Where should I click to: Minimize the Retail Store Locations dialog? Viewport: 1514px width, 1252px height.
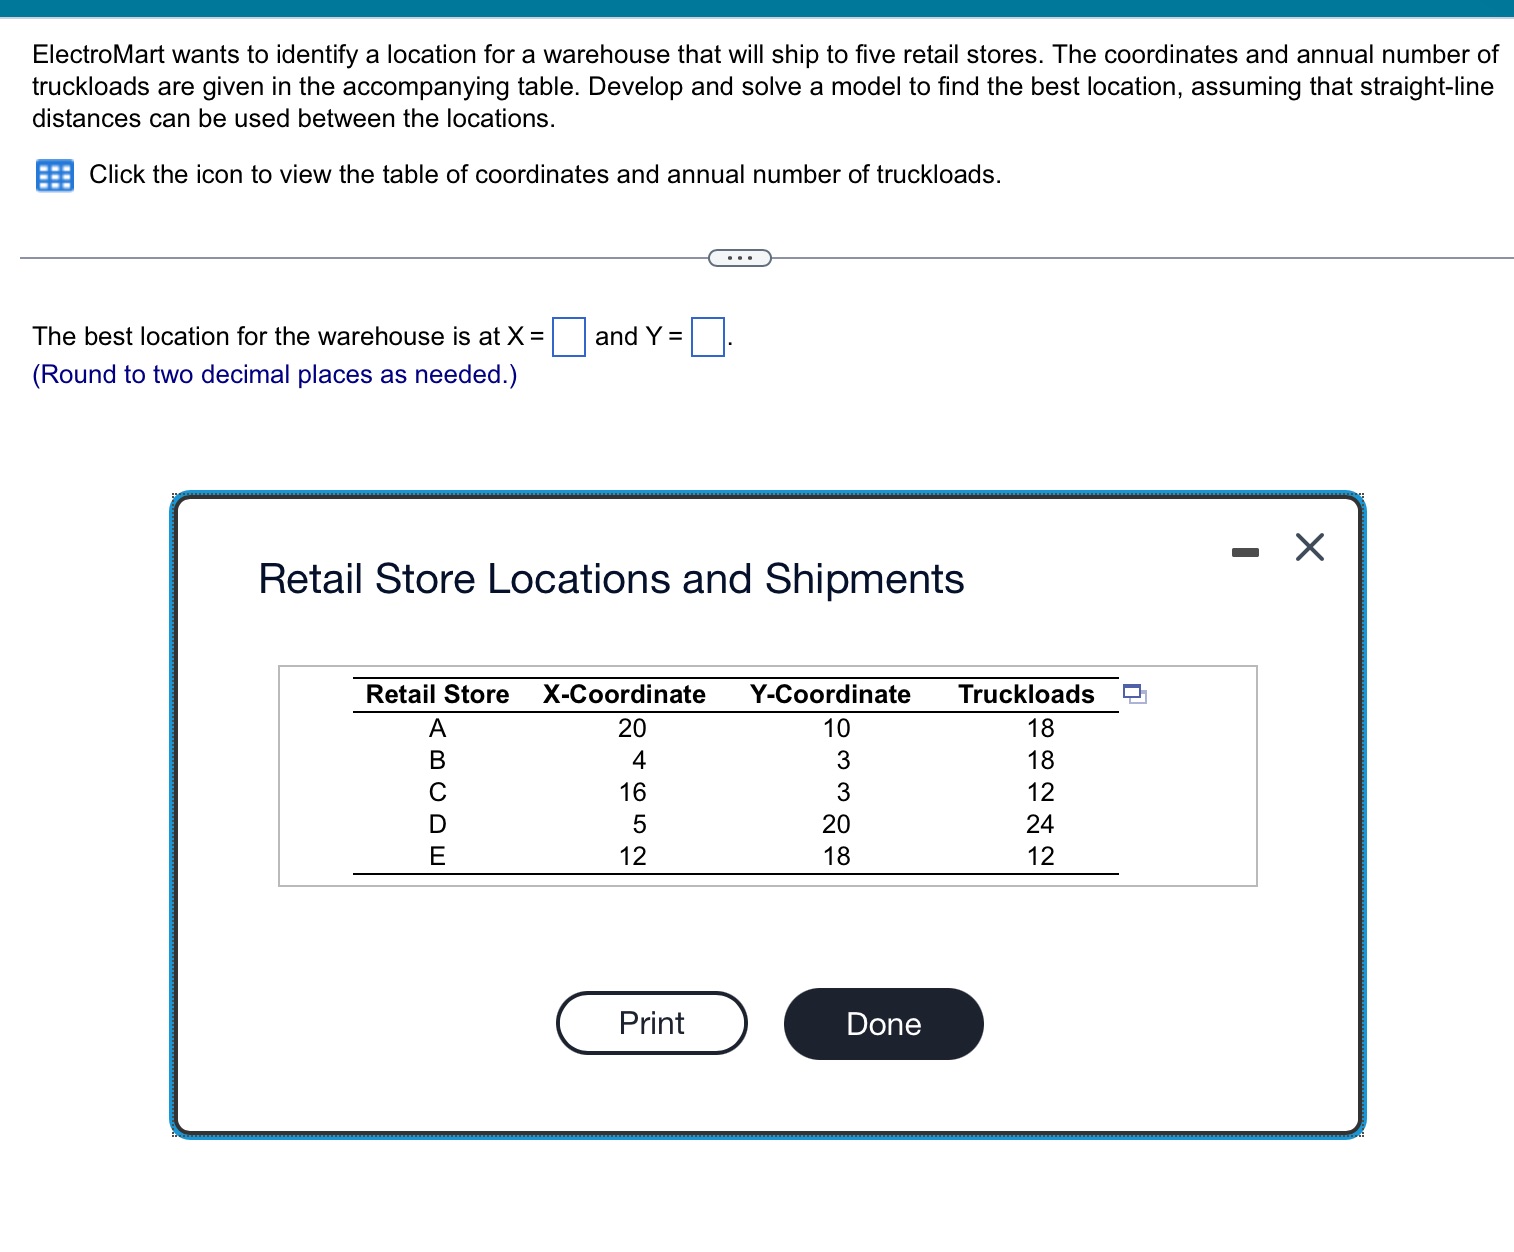1245,551
